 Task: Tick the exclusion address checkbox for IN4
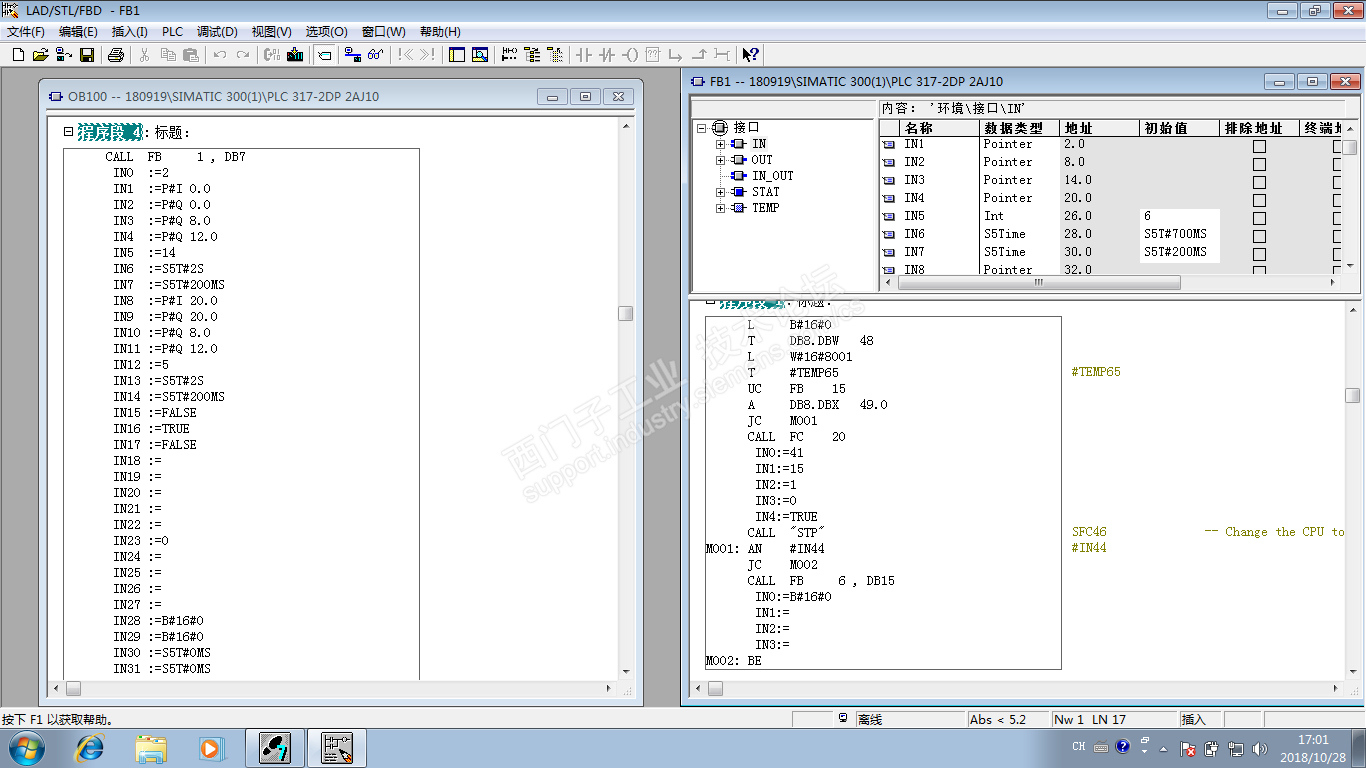coord(1259,200)
